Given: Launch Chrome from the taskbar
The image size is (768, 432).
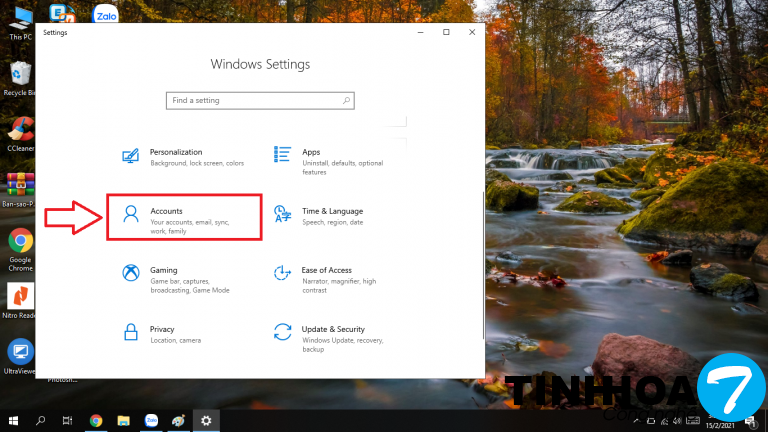Looking at the screenshot, I should [x=96, y=421].
